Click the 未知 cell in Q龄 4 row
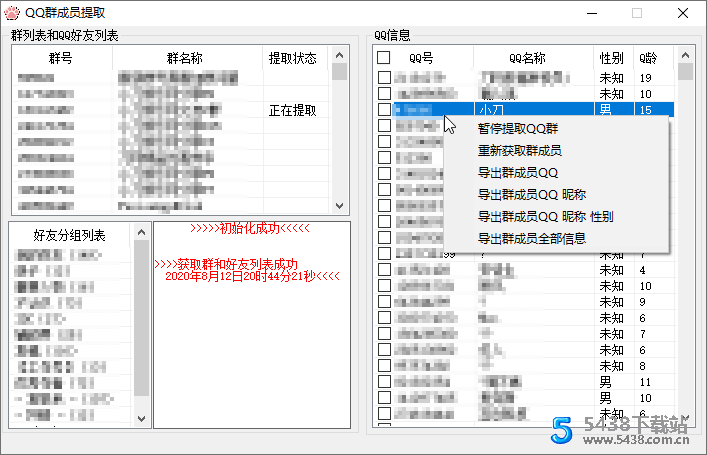 tap(611, 270)
